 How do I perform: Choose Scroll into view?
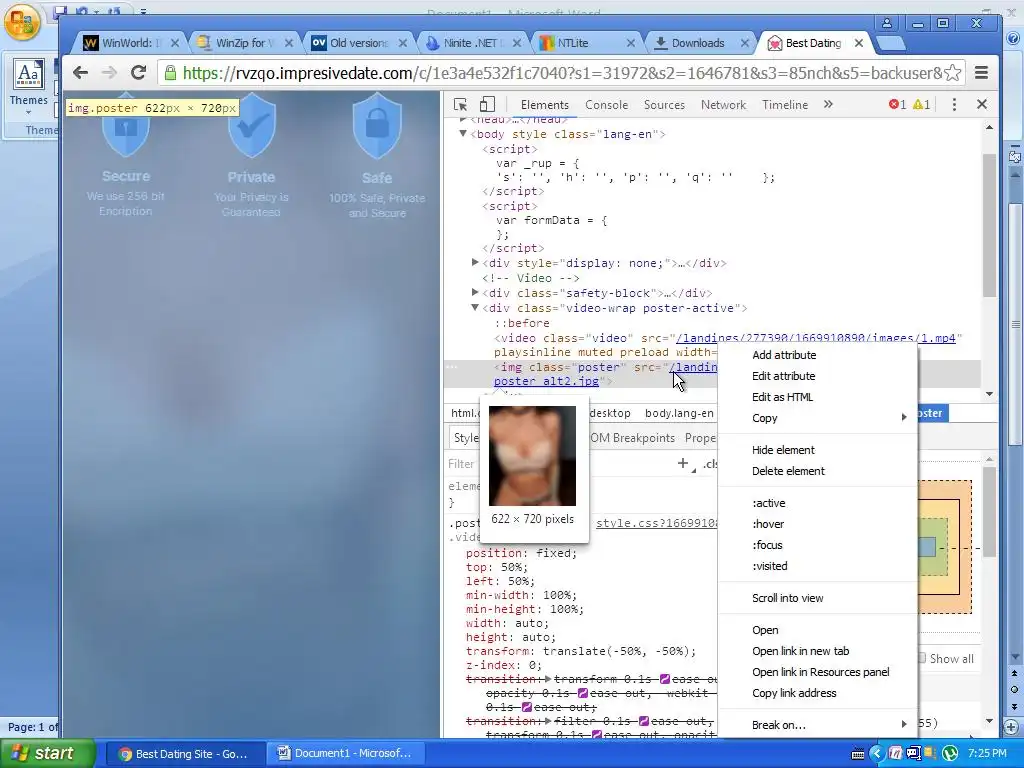818,598
